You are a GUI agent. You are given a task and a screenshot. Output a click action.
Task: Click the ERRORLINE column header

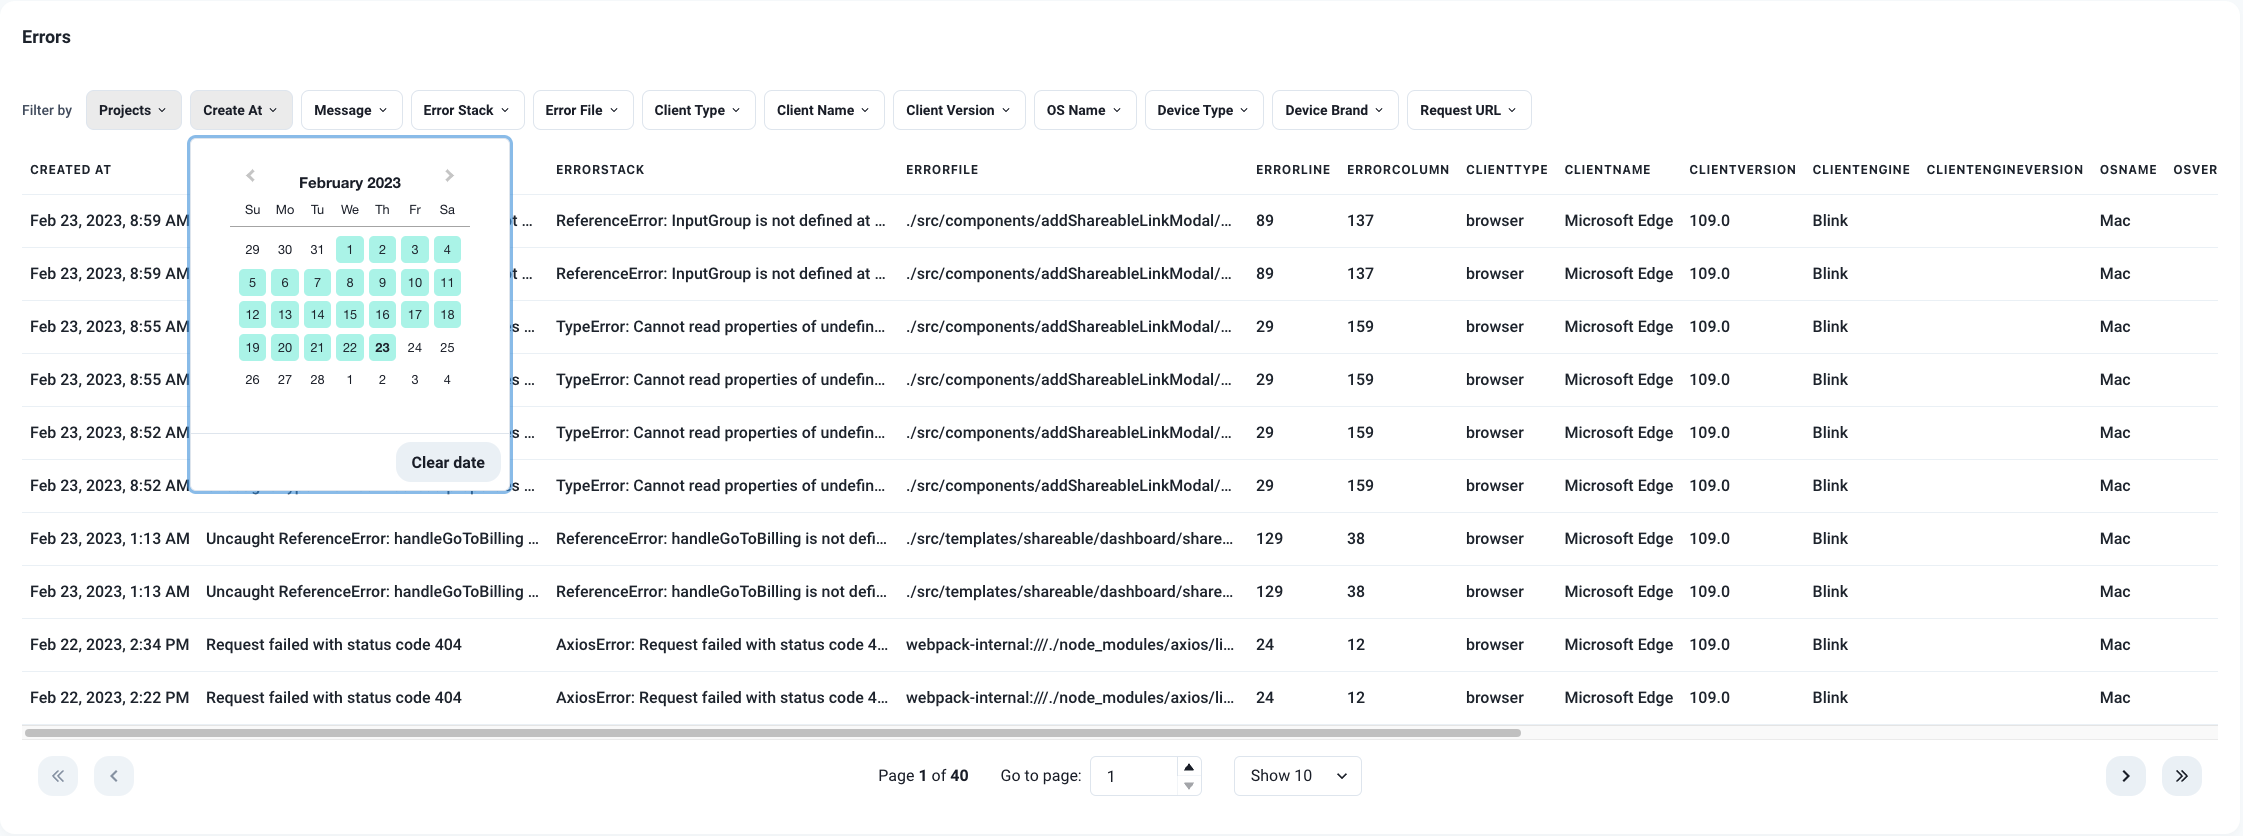tap(1293, 170)
